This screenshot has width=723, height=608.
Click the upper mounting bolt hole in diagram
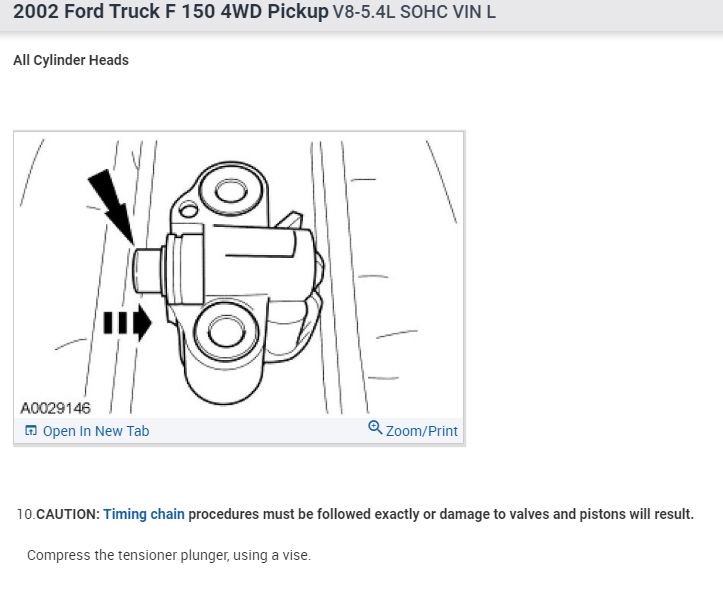pos(231,191)
